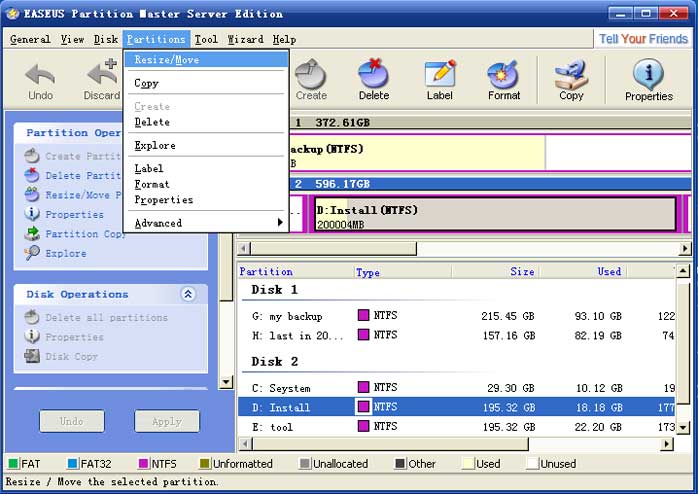Click the EASEUS app icon in title bar
The image size is (698, 494).
(12, 13)
